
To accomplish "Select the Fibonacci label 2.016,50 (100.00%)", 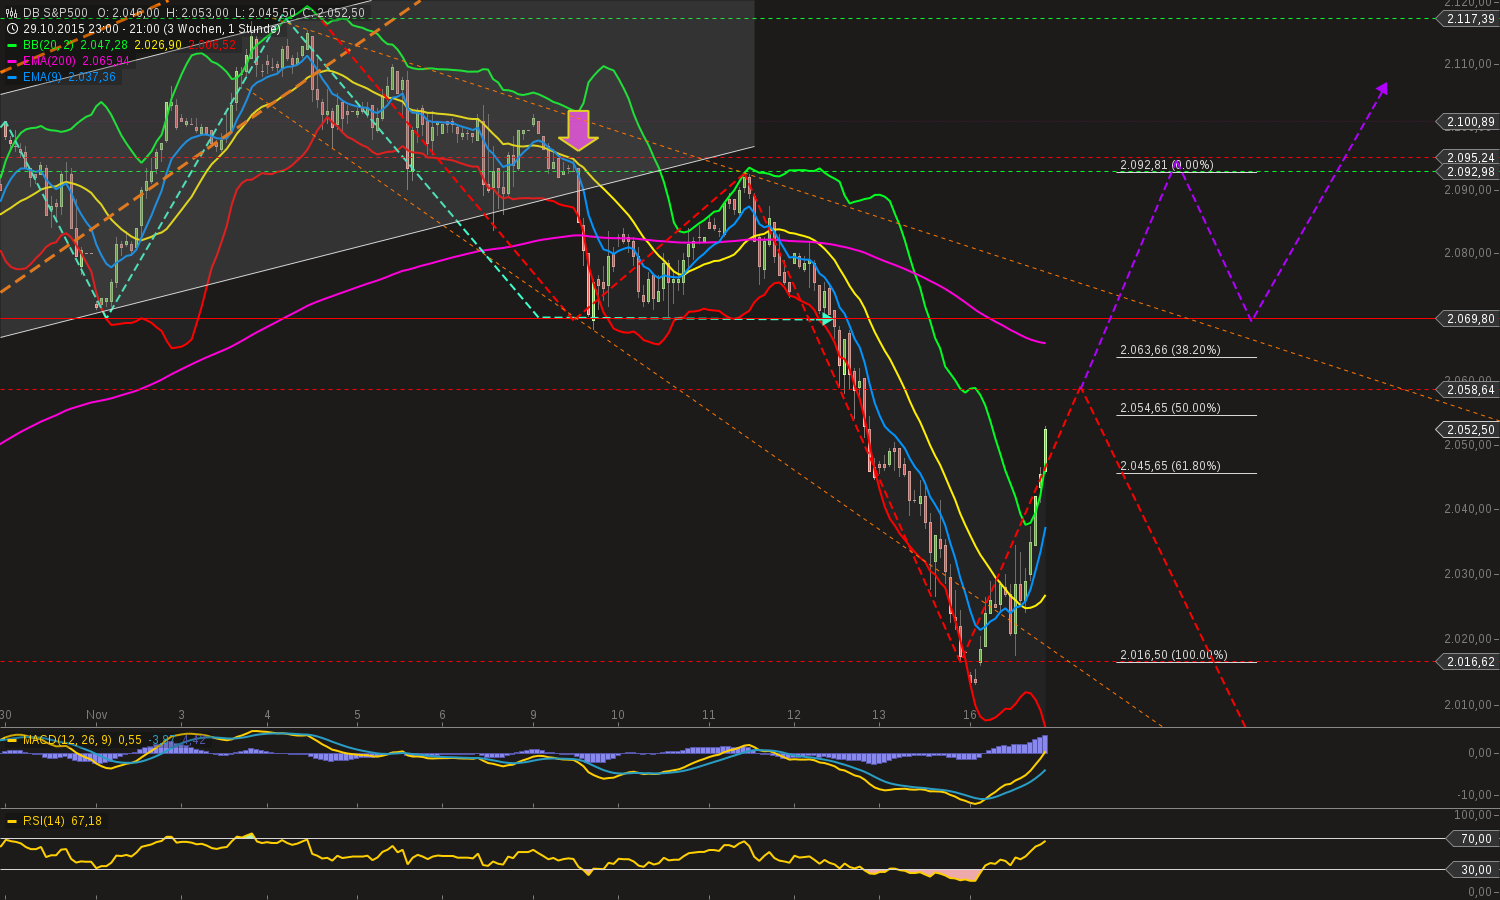I will [x=1173, y=656].
